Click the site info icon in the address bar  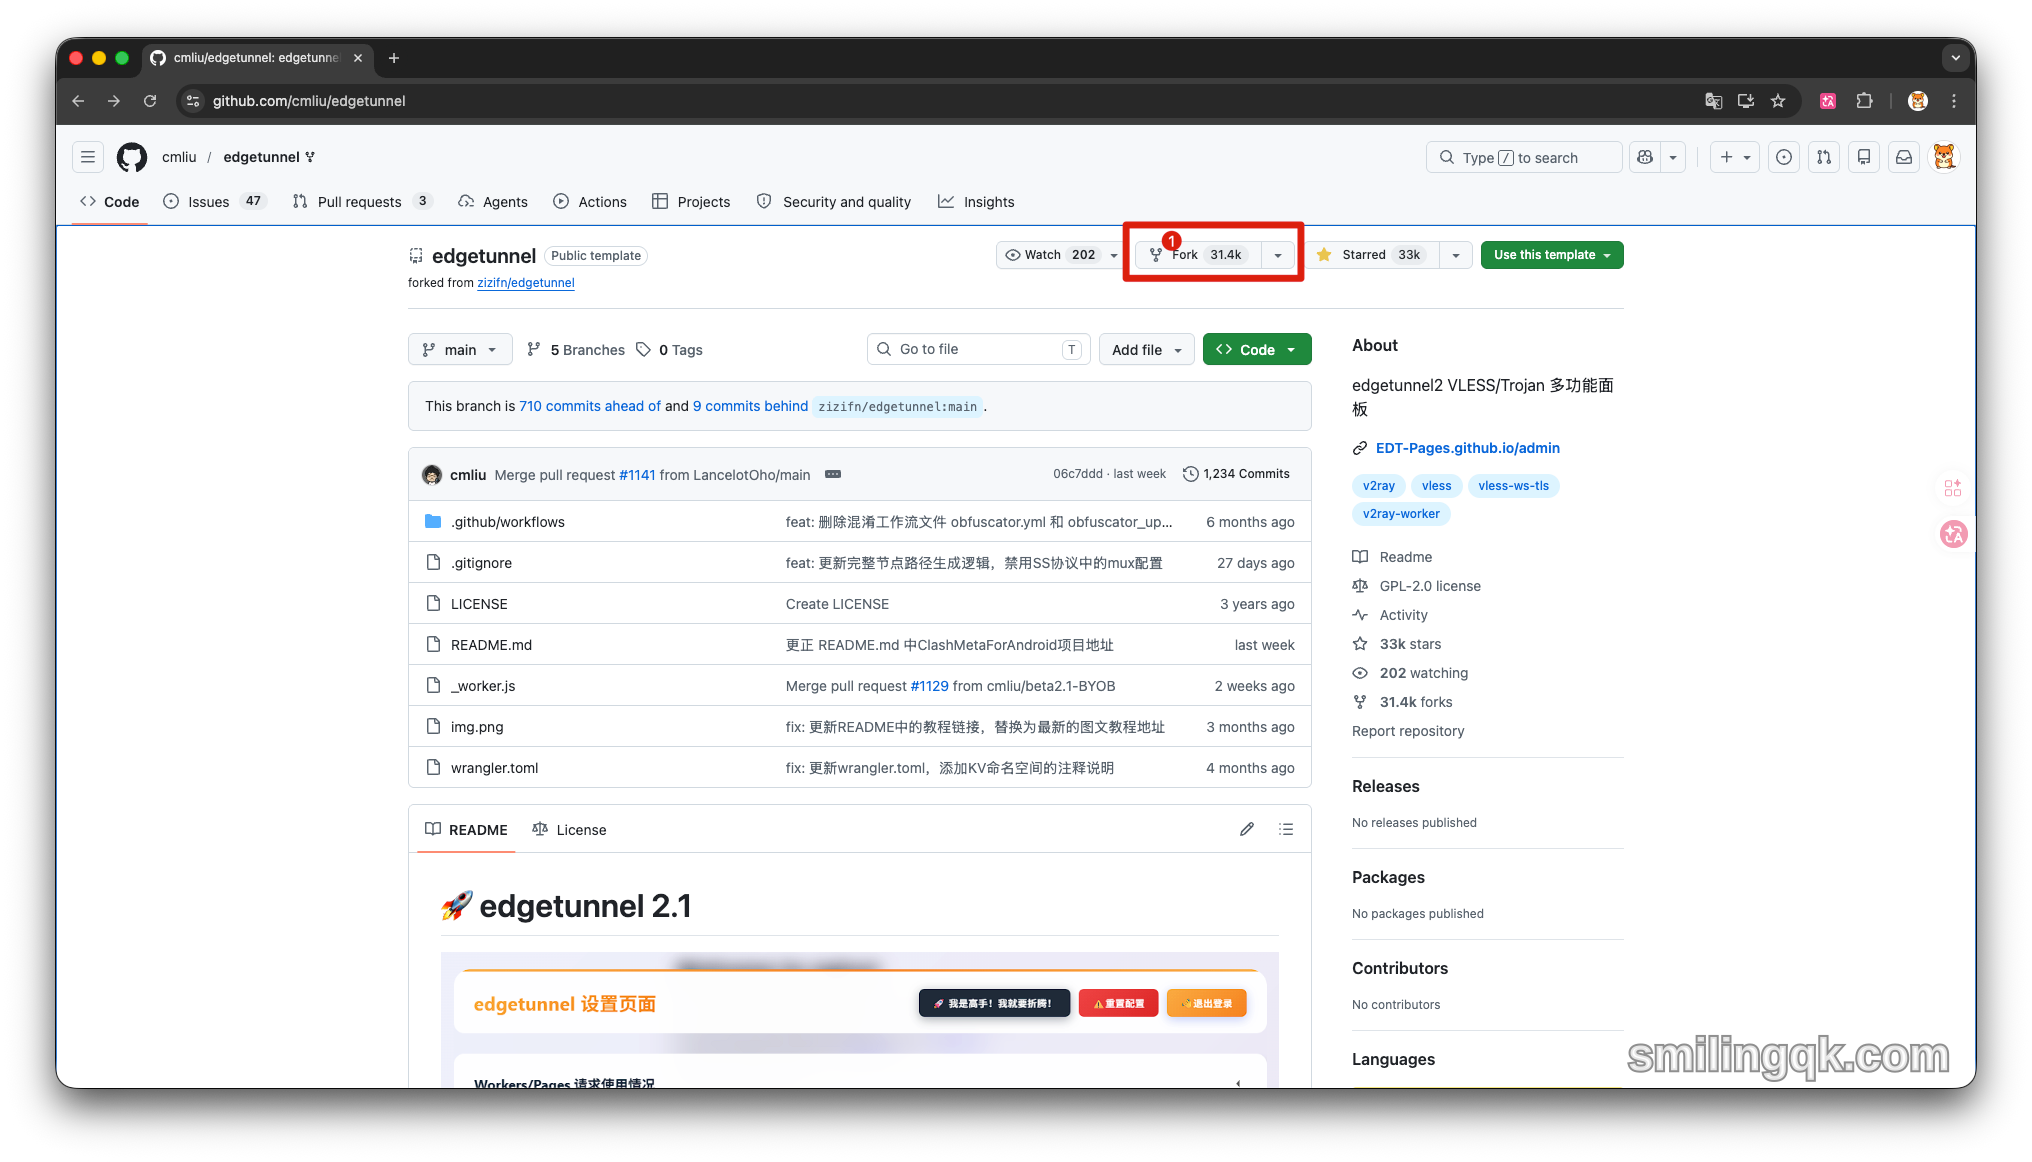(x=194, y=101)
